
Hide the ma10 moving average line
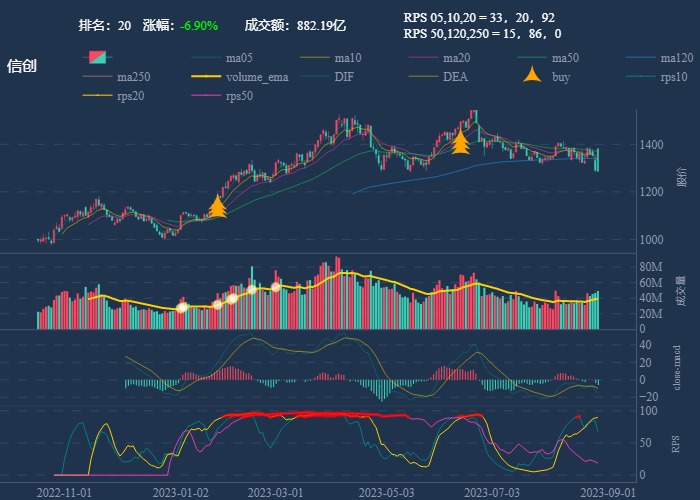347,58
